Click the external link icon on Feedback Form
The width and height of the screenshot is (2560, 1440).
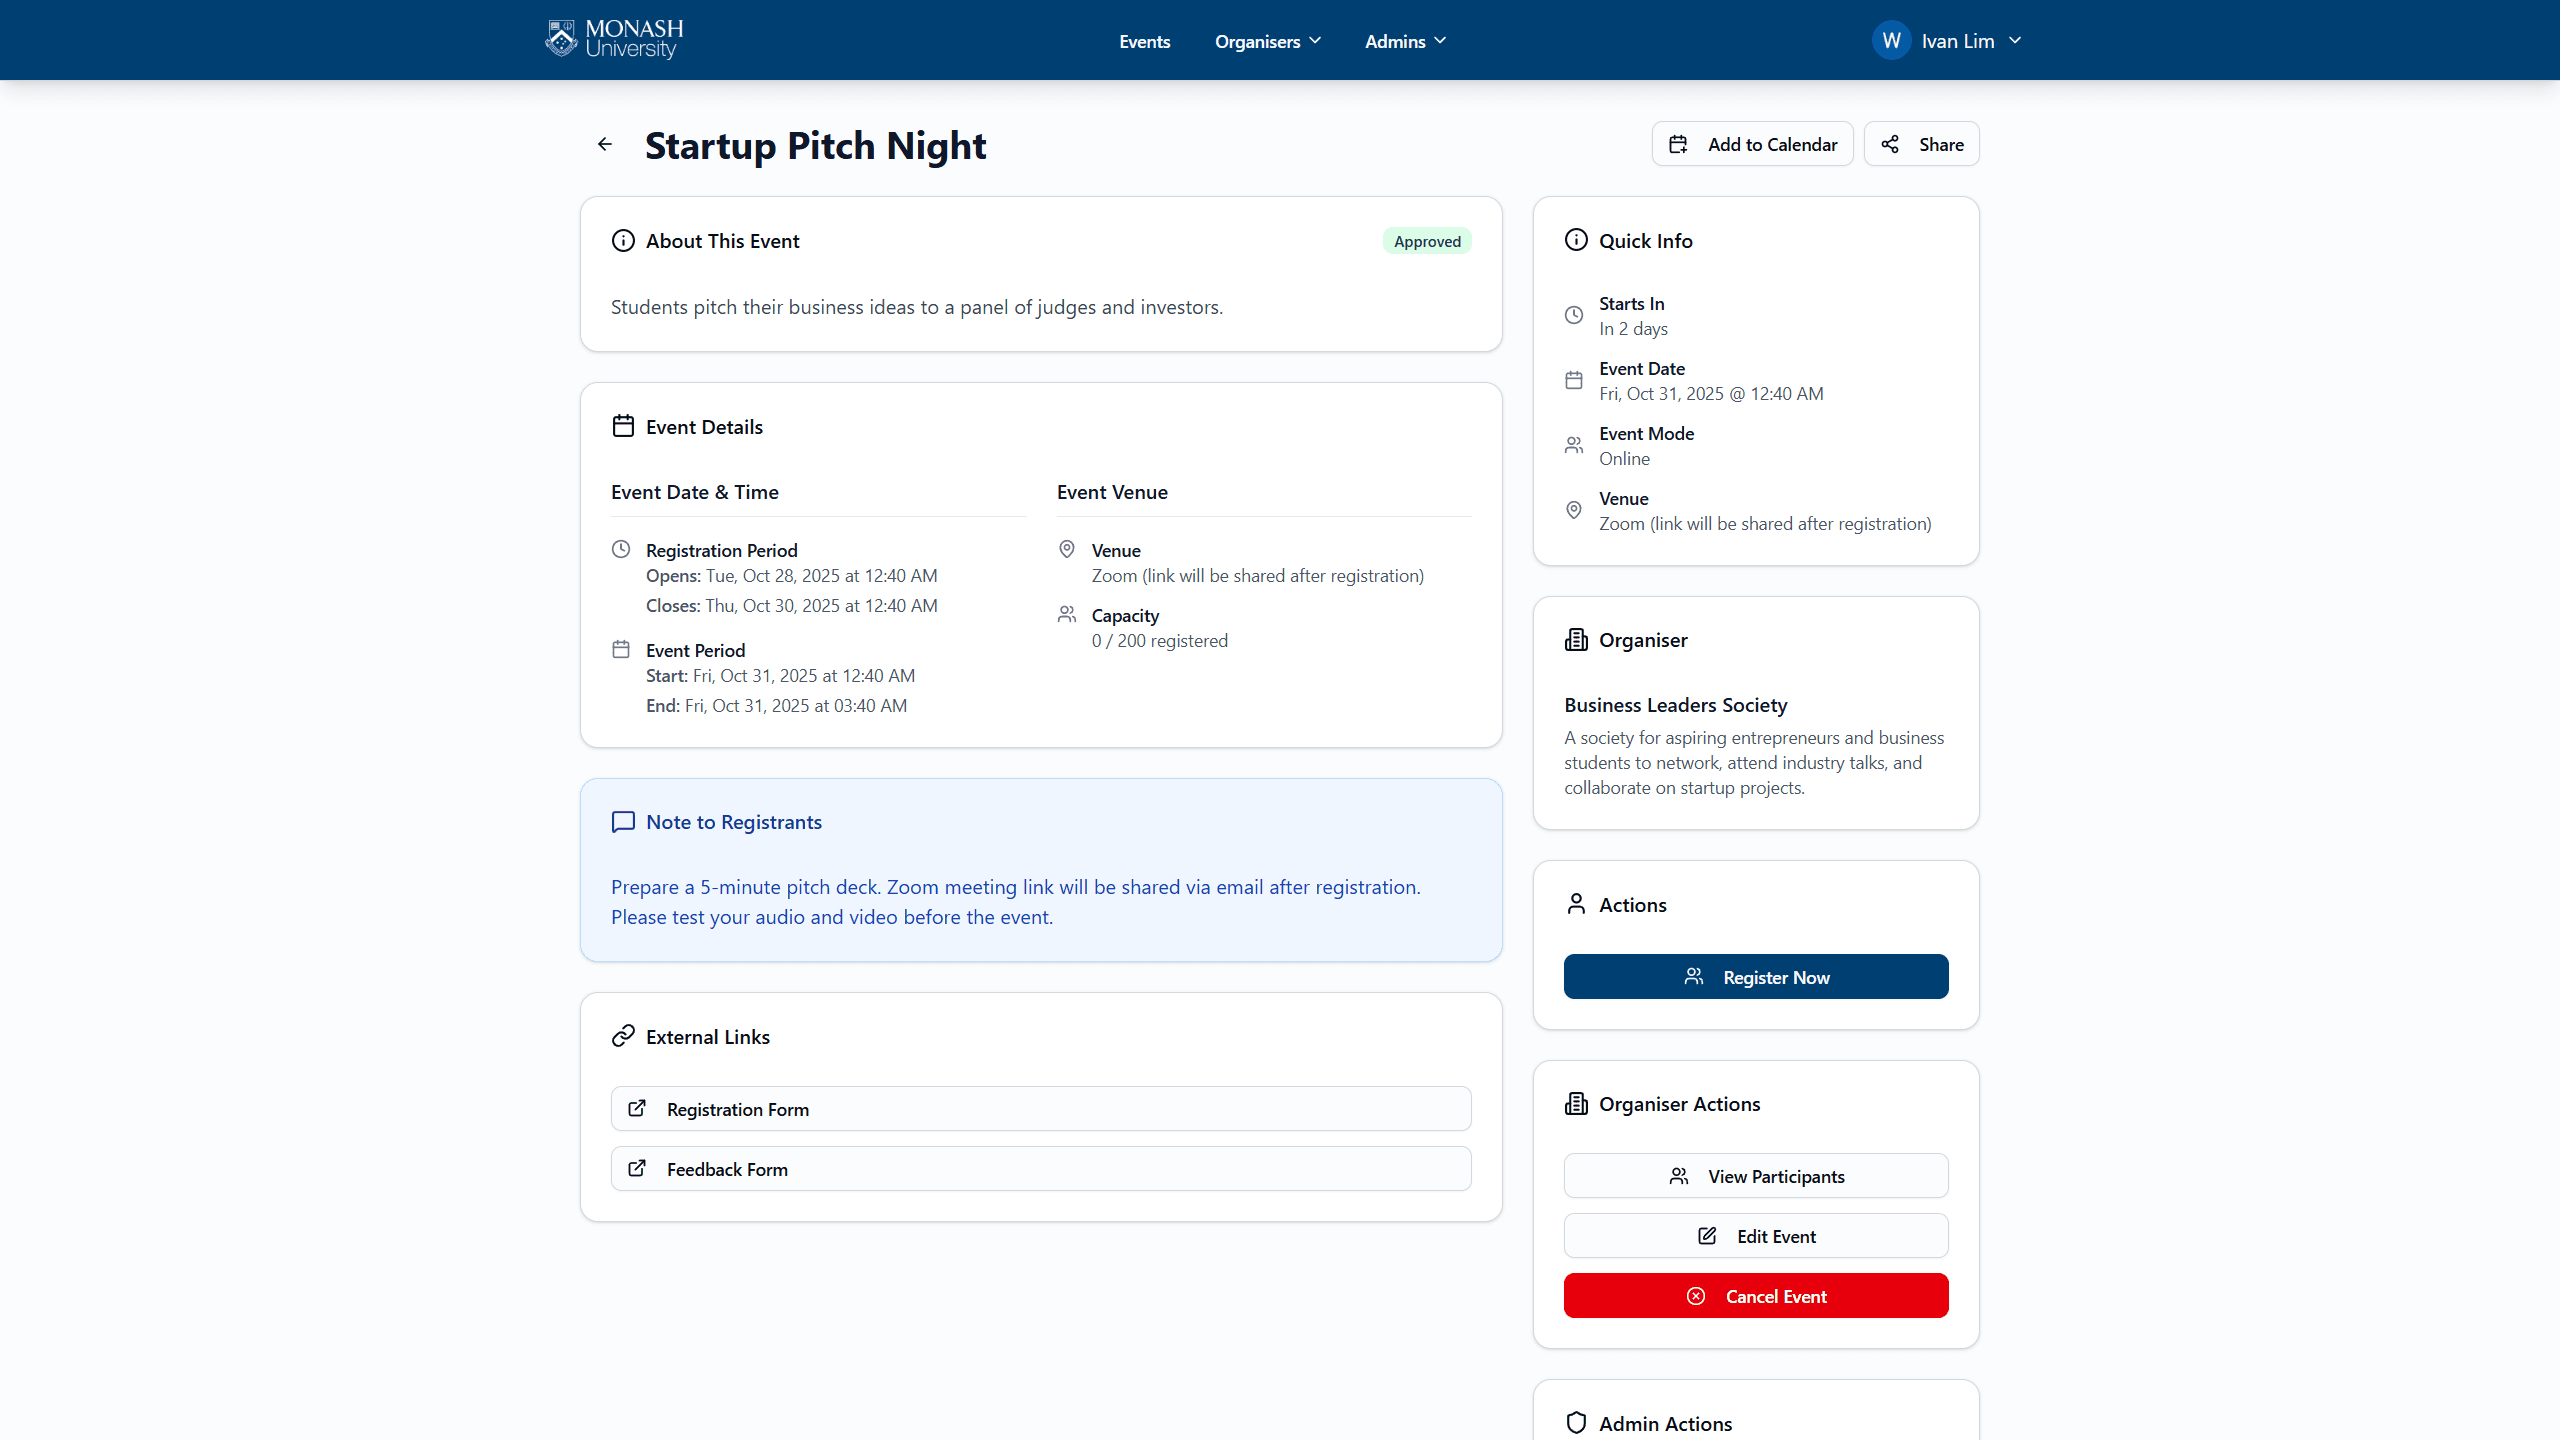tap(637, 1168)
